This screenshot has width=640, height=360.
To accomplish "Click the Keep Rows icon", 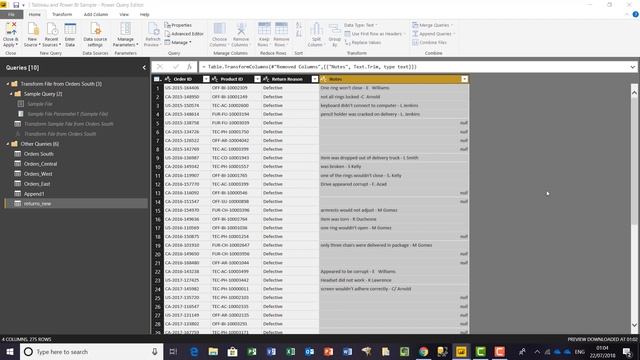I will [264, 34].
